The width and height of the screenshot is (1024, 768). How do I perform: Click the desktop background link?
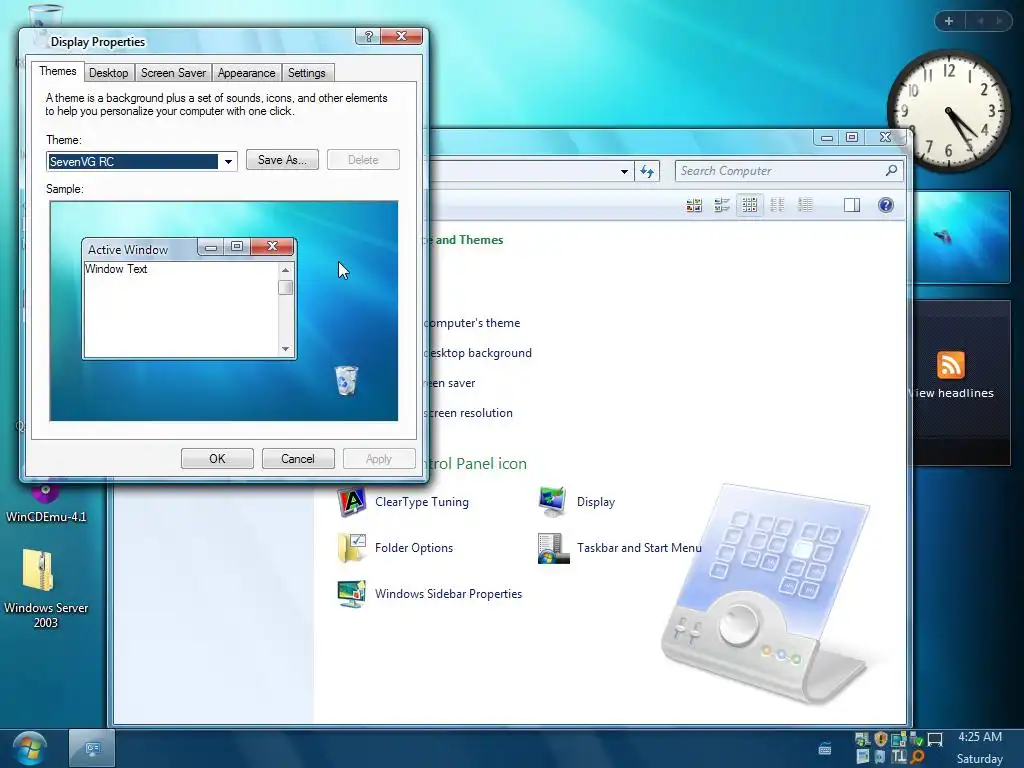coord(479,353)
